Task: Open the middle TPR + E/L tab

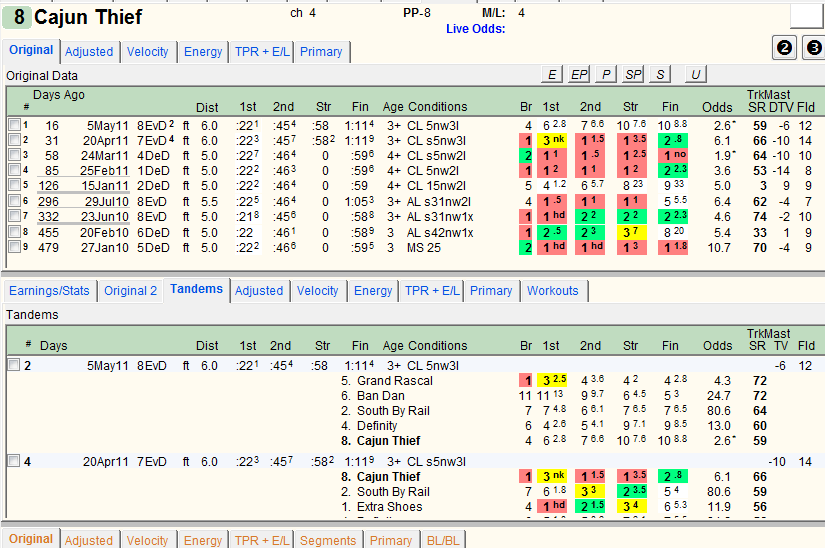Action: click(x=431, y=290)
